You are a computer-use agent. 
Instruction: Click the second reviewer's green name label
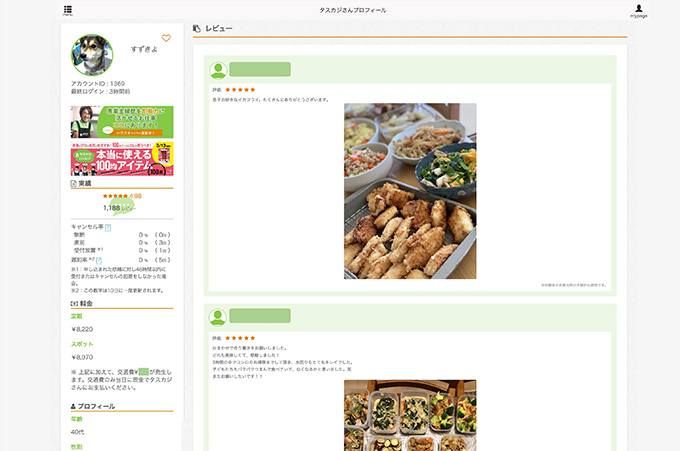tap(260, 317)
